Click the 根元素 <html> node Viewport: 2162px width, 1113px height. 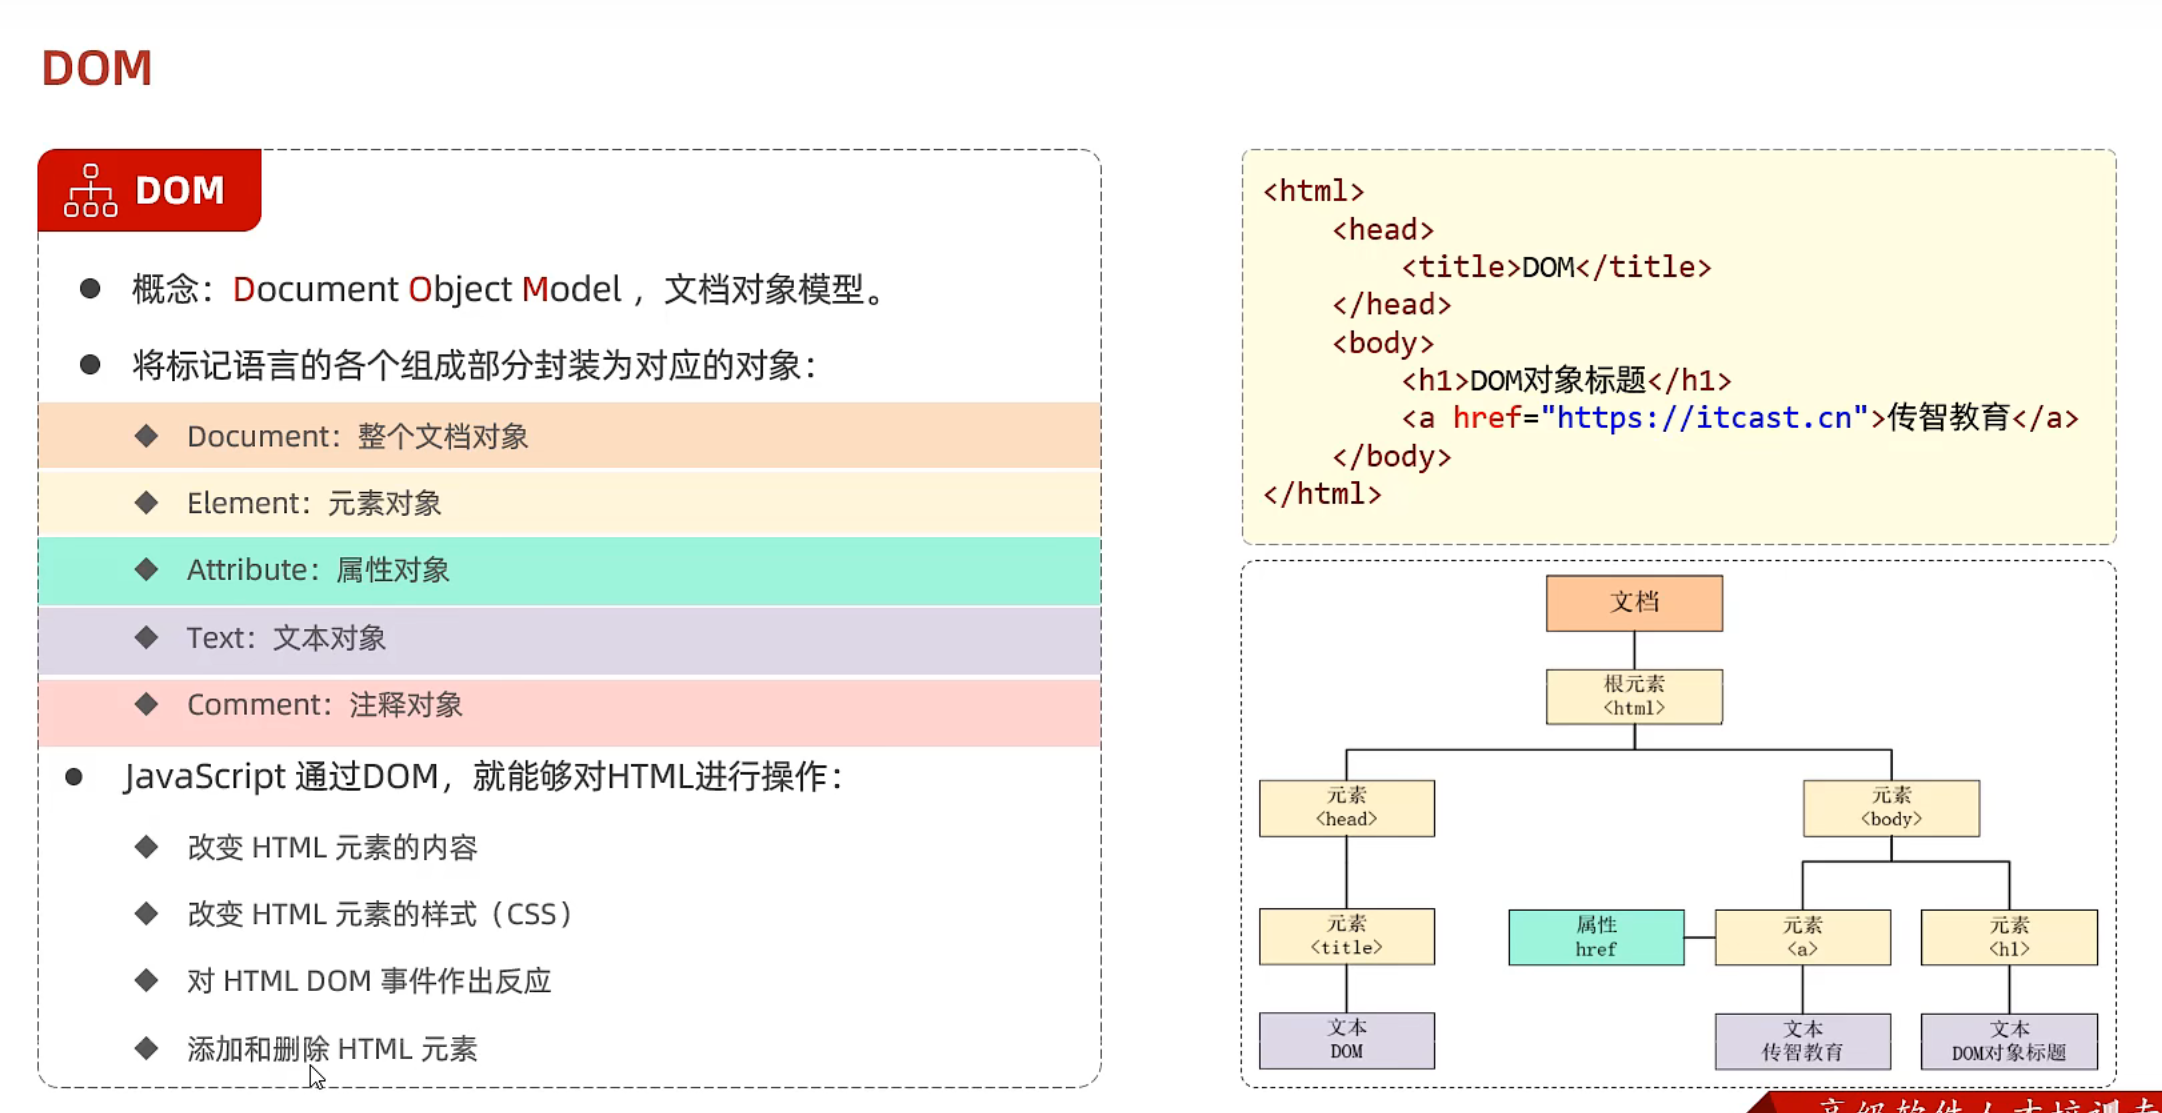1633,696
